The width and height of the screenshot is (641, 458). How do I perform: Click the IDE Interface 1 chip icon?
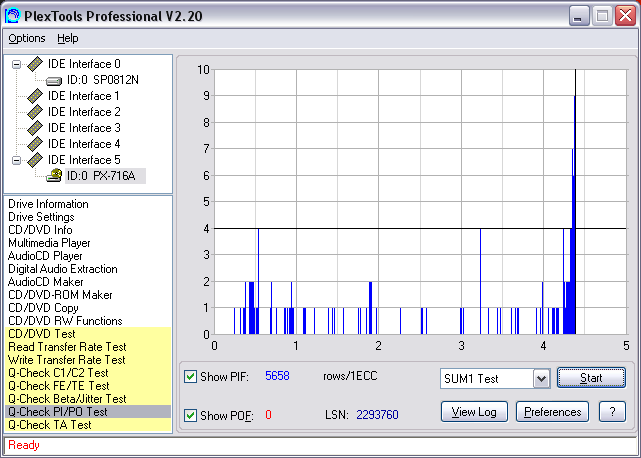(35, 96)
